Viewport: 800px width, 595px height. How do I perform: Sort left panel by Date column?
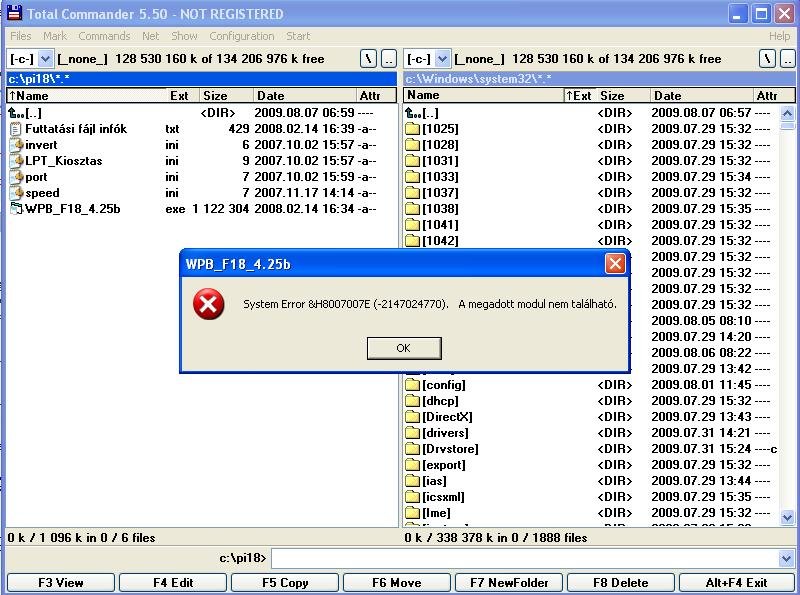pos(305,95)
